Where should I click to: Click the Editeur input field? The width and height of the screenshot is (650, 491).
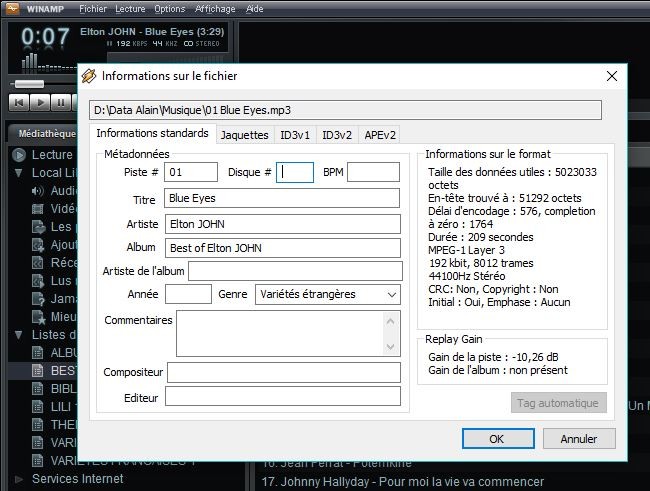pos(283,396)
